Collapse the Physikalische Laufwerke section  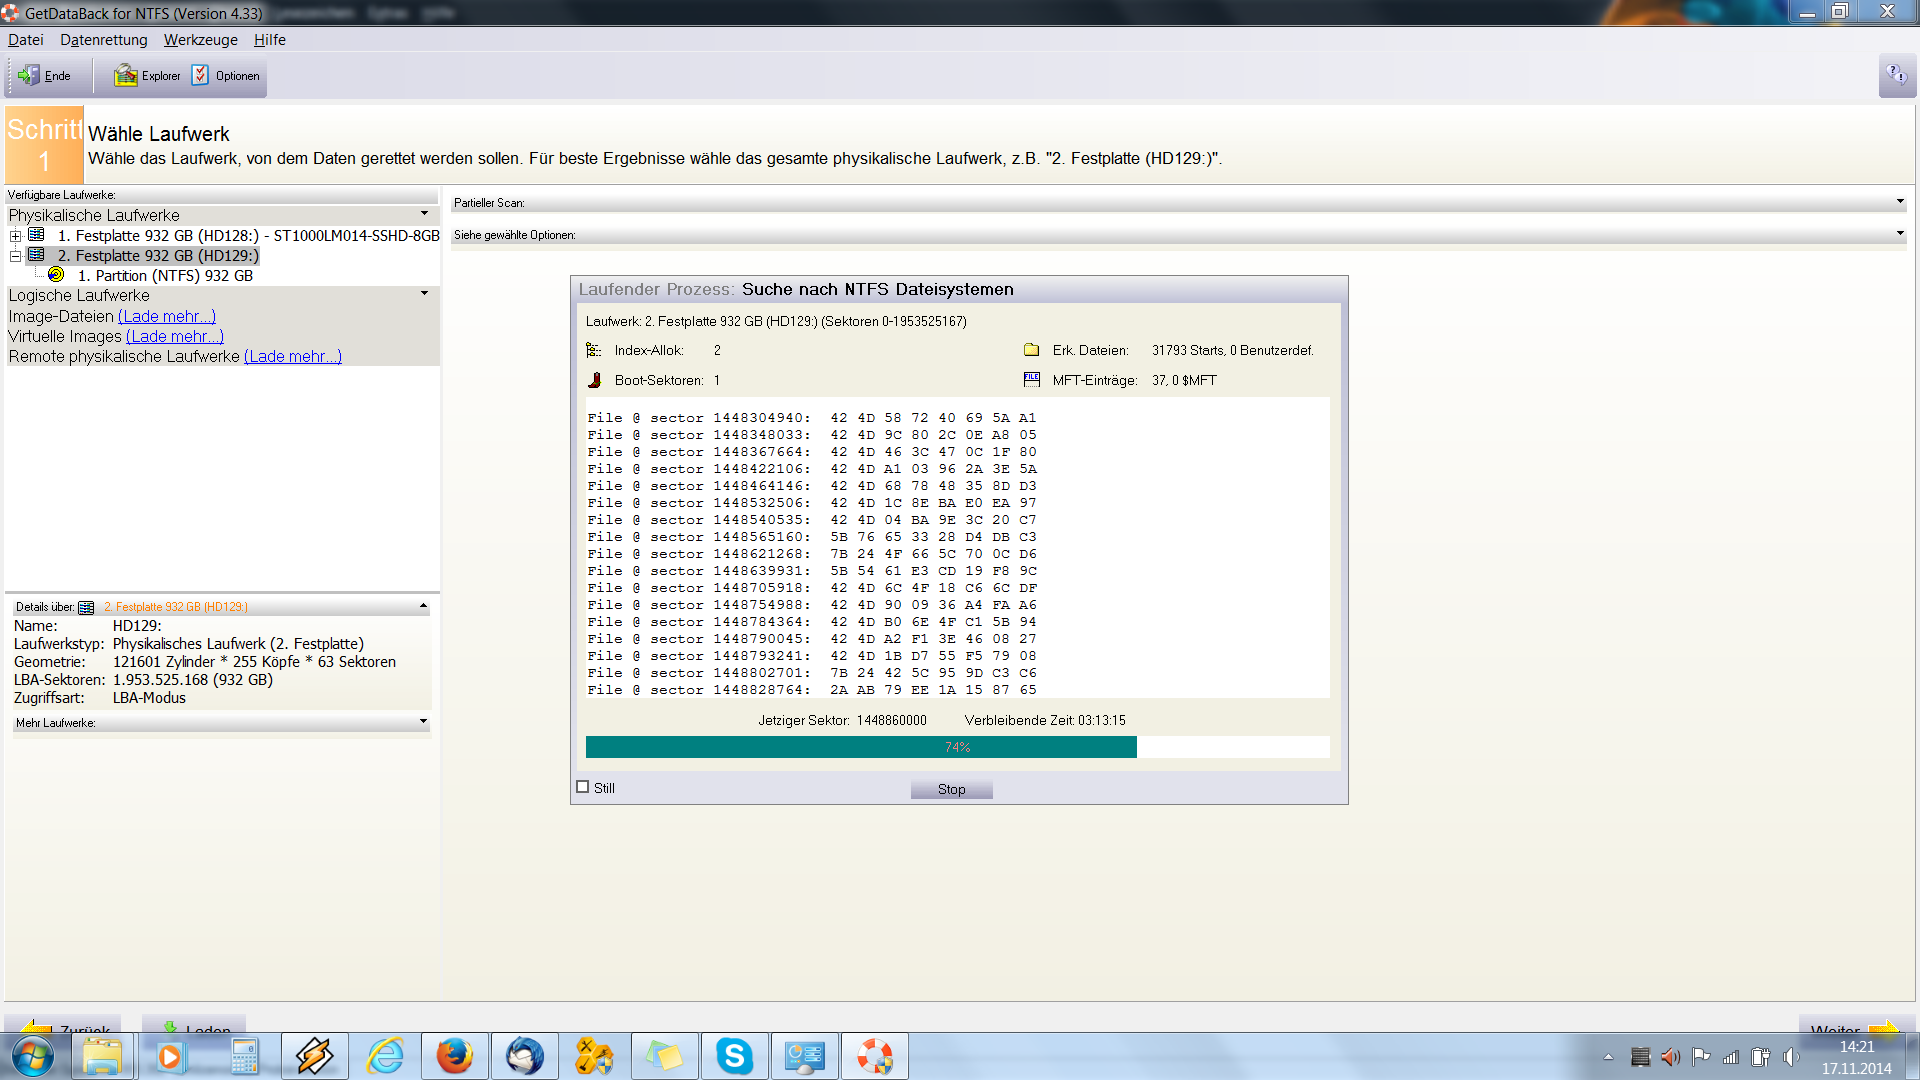424,214
